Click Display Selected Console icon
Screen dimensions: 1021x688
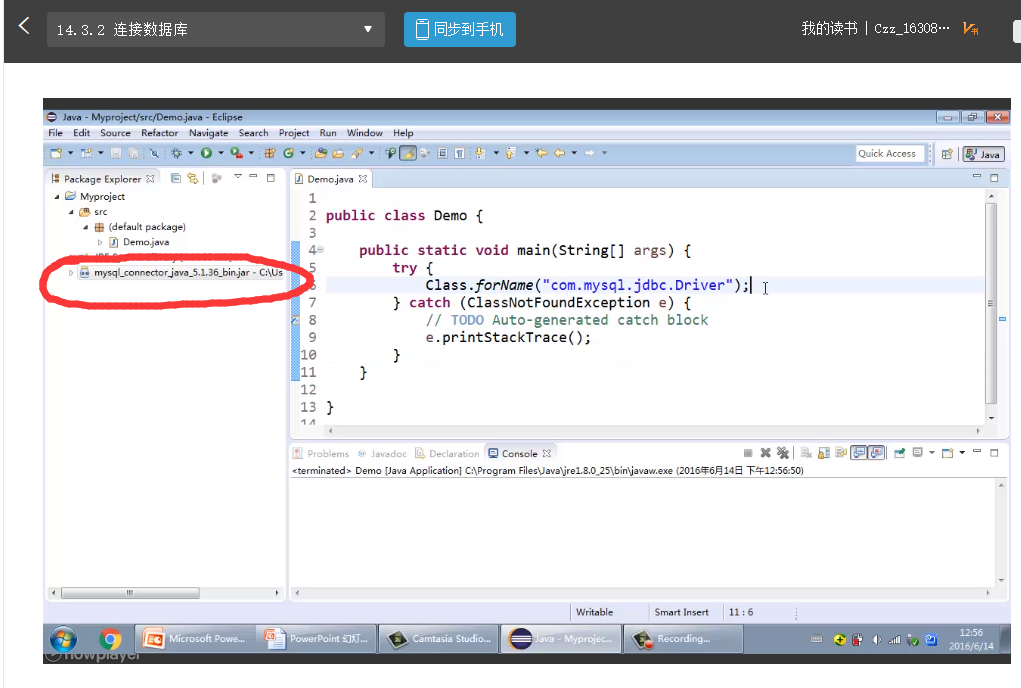tap(917, 453)
